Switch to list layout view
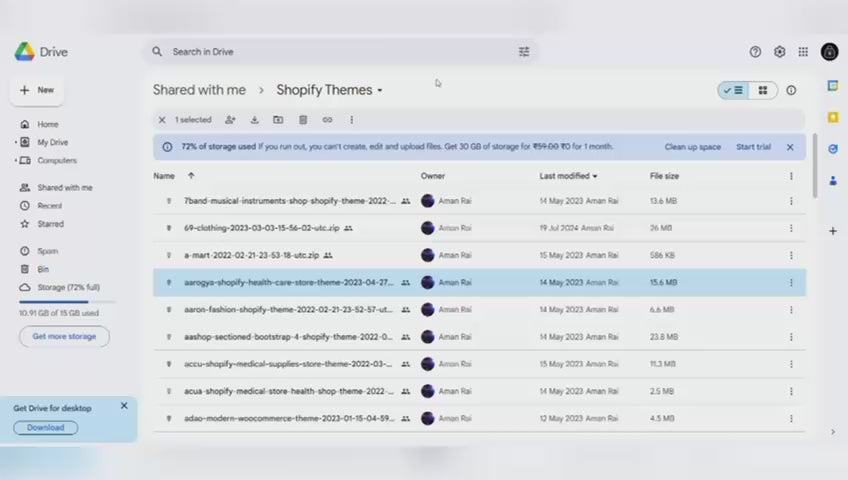This screenshot has width=848, height=480. click(x=733, y=90)
